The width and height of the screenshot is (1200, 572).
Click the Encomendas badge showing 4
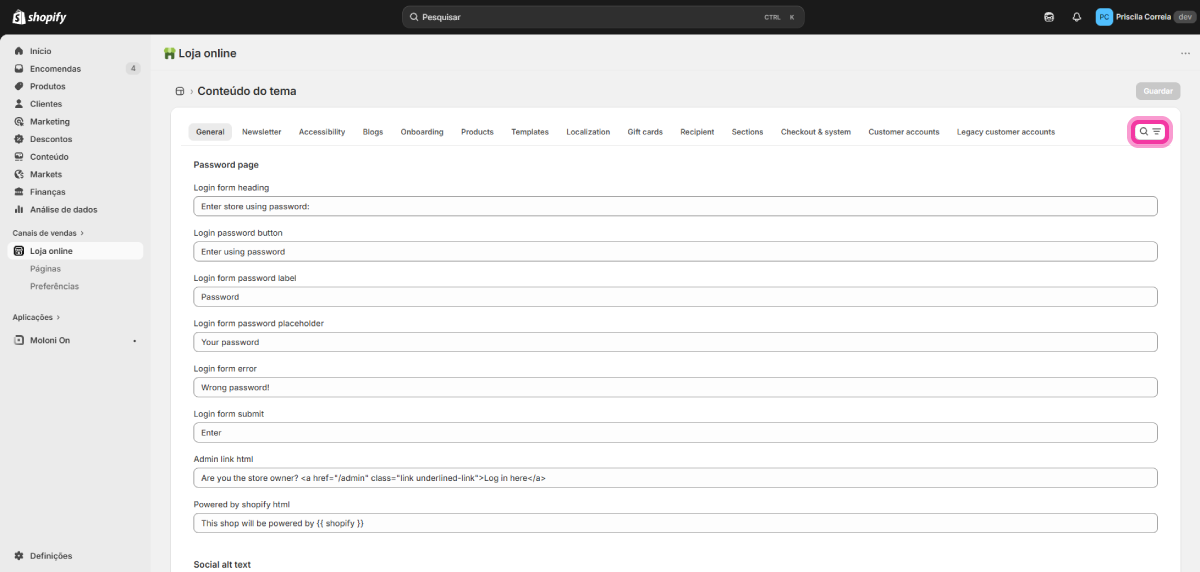pyautogui.click(x=133, y=69)
